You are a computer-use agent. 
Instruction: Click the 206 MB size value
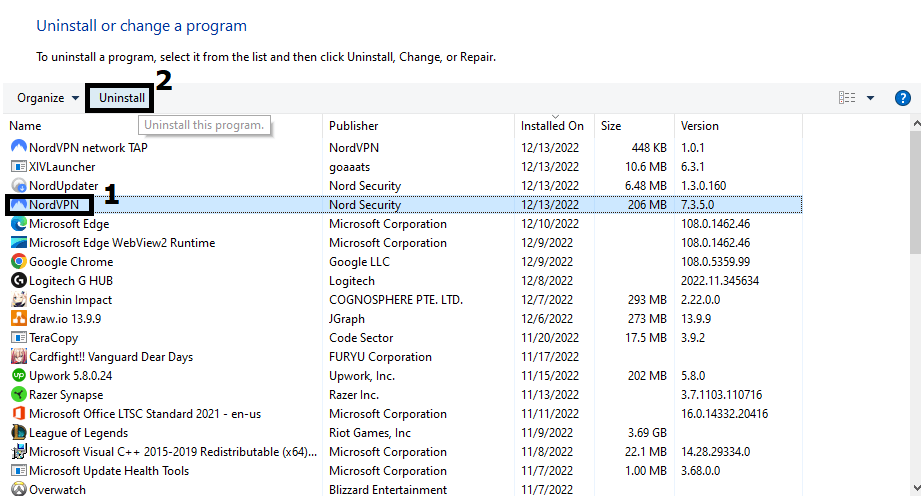pyautogui.click(x=647, y=205)
